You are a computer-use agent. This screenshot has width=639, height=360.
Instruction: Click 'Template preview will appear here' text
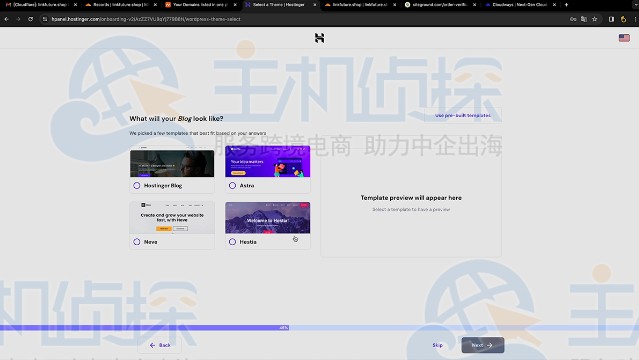411,198
